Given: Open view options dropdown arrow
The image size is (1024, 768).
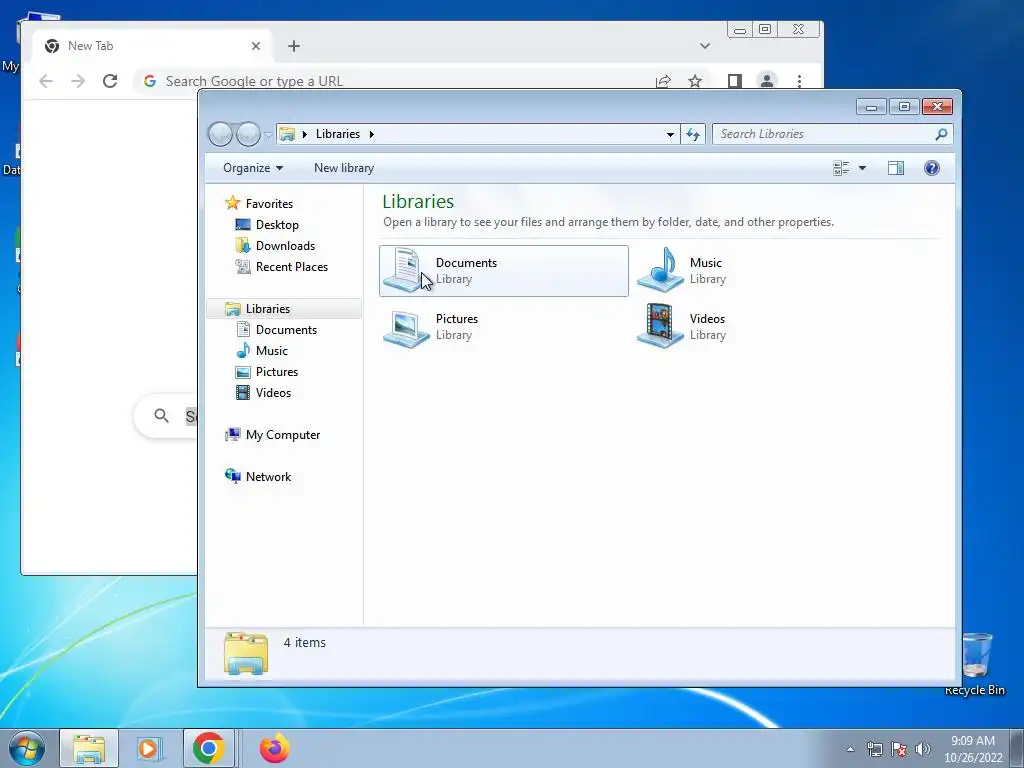Looking at the screenshot, I should 862,168.
